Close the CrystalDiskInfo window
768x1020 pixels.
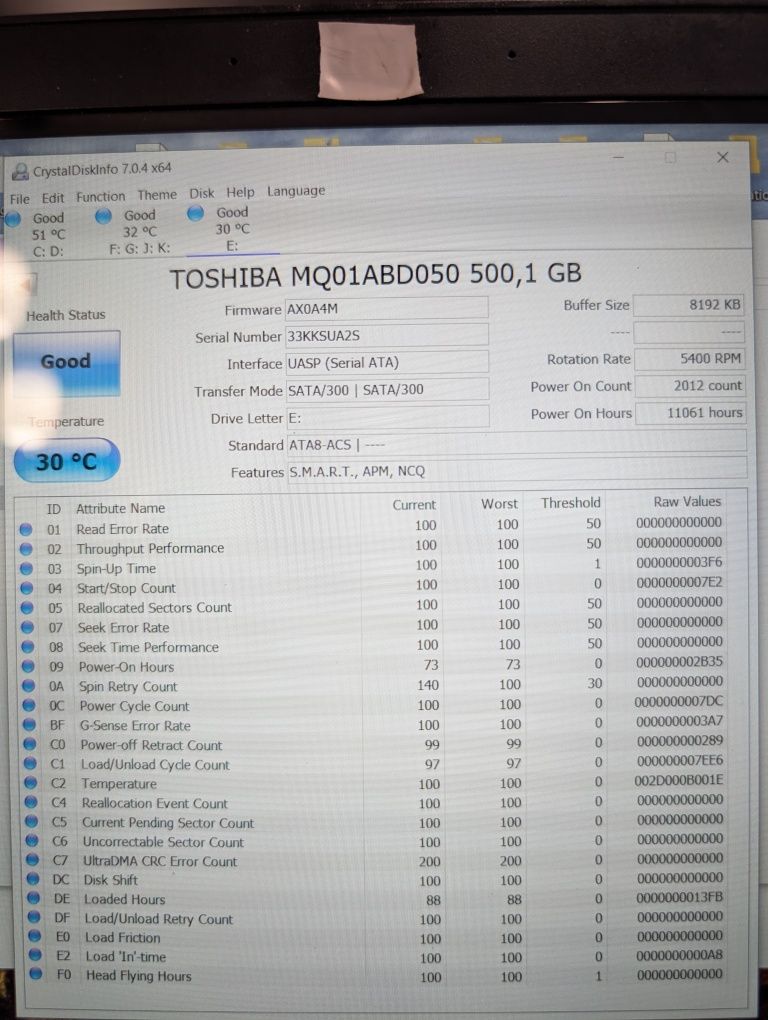click(x=722, y=157)
